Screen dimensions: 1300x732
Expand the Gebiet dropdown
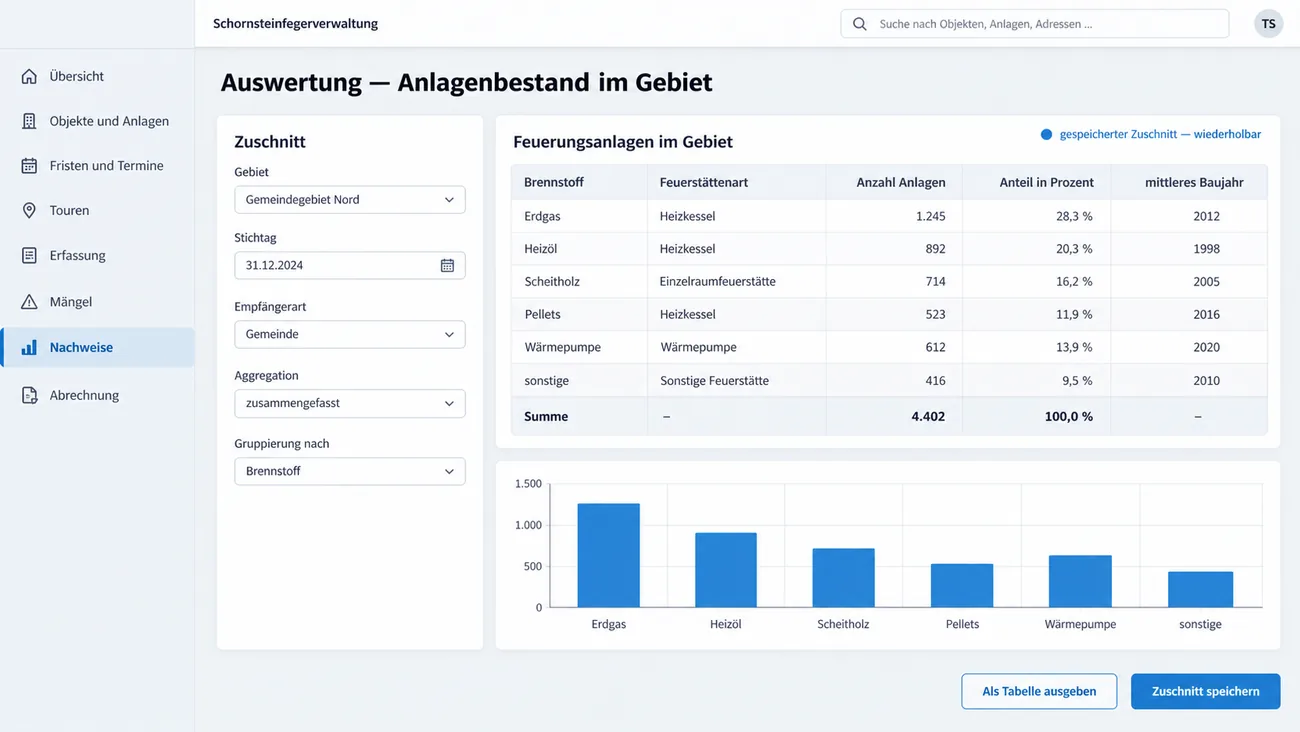pyautogui.click(x=350, y=200)
